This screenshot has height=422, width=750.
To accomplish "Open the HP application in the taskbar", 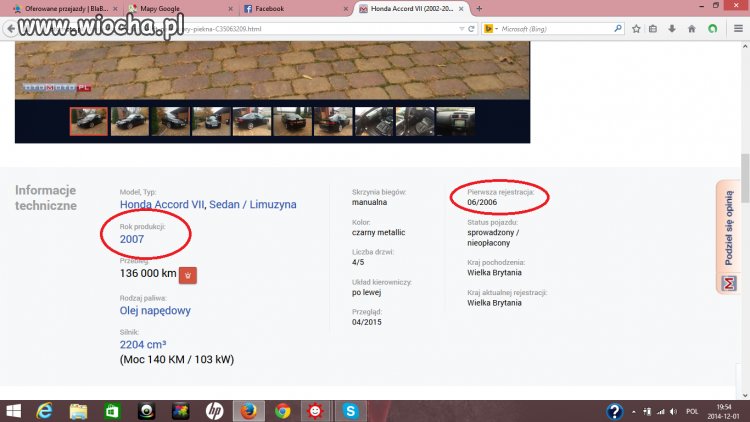I will [214, 411].
